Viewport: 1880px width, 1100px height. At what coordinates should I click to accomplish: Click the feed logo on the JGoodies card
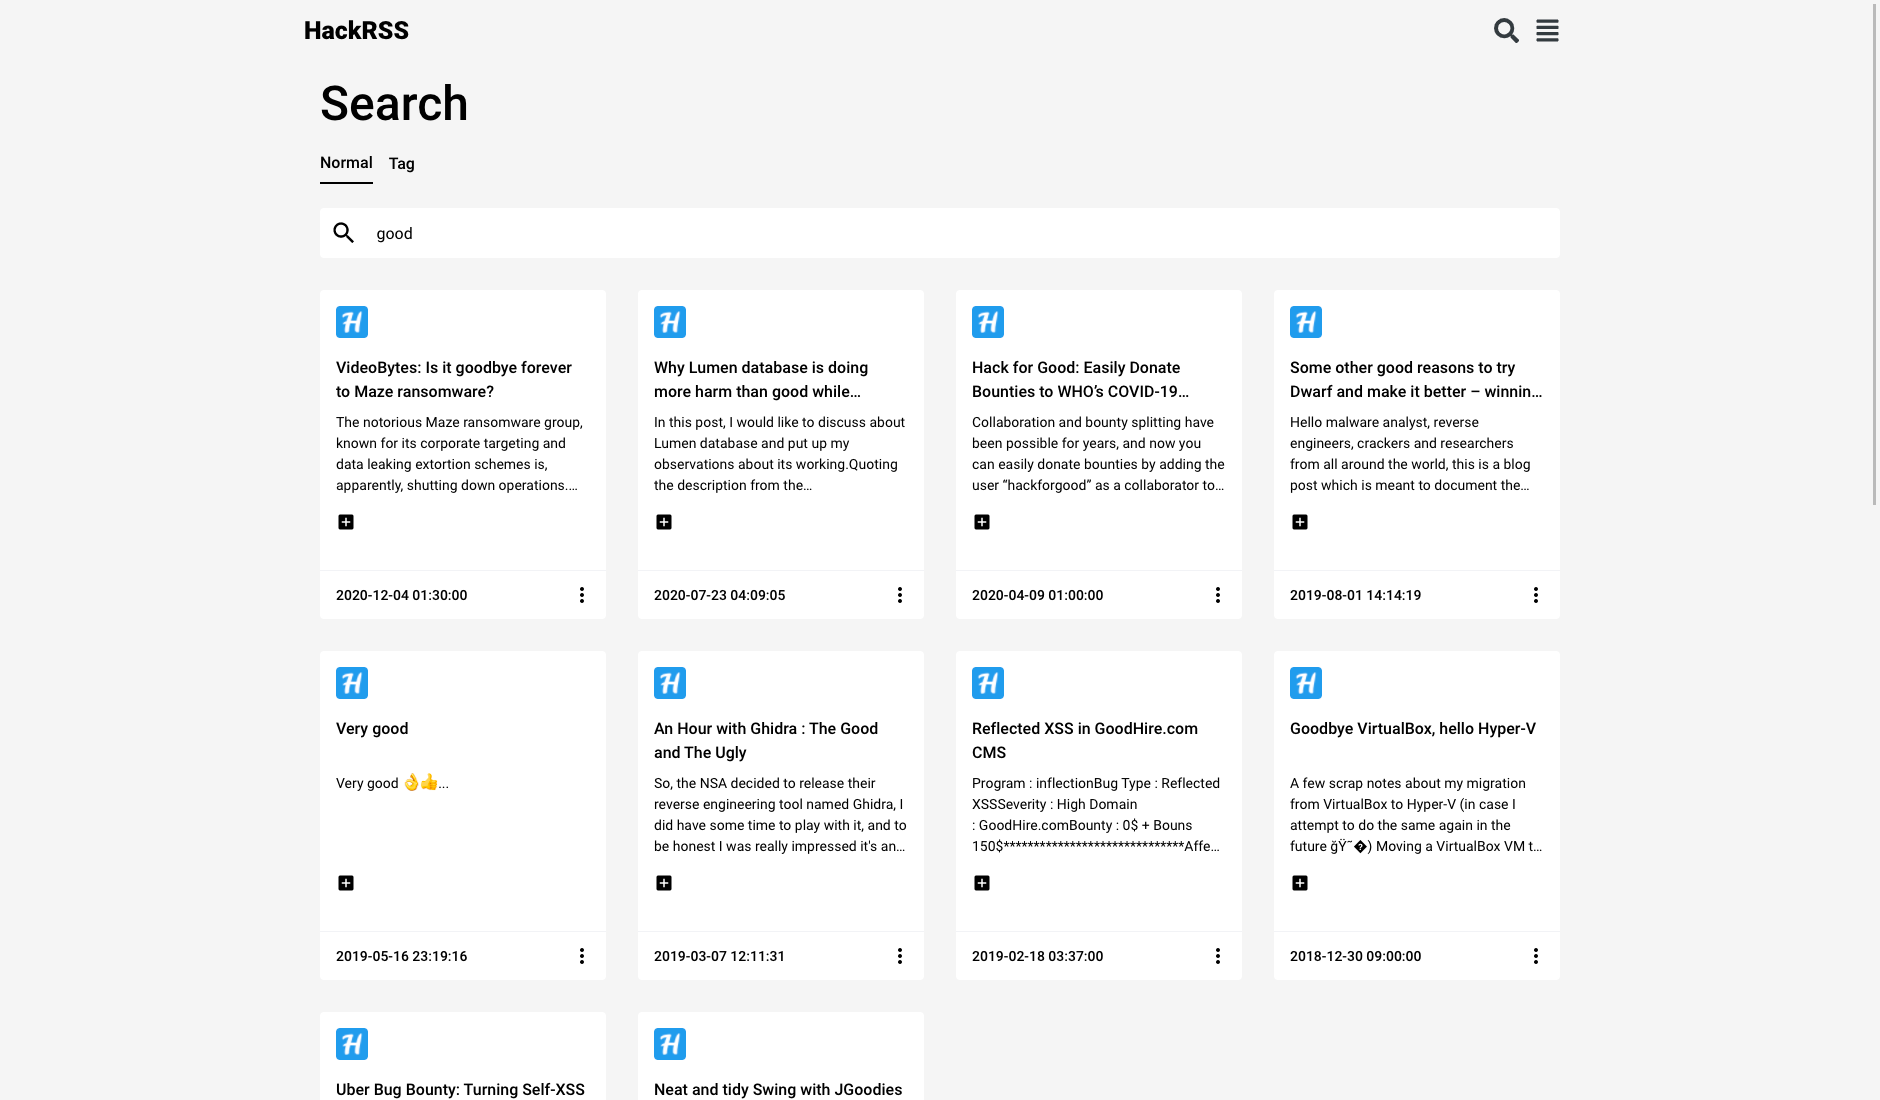(x=670, y=1044)
